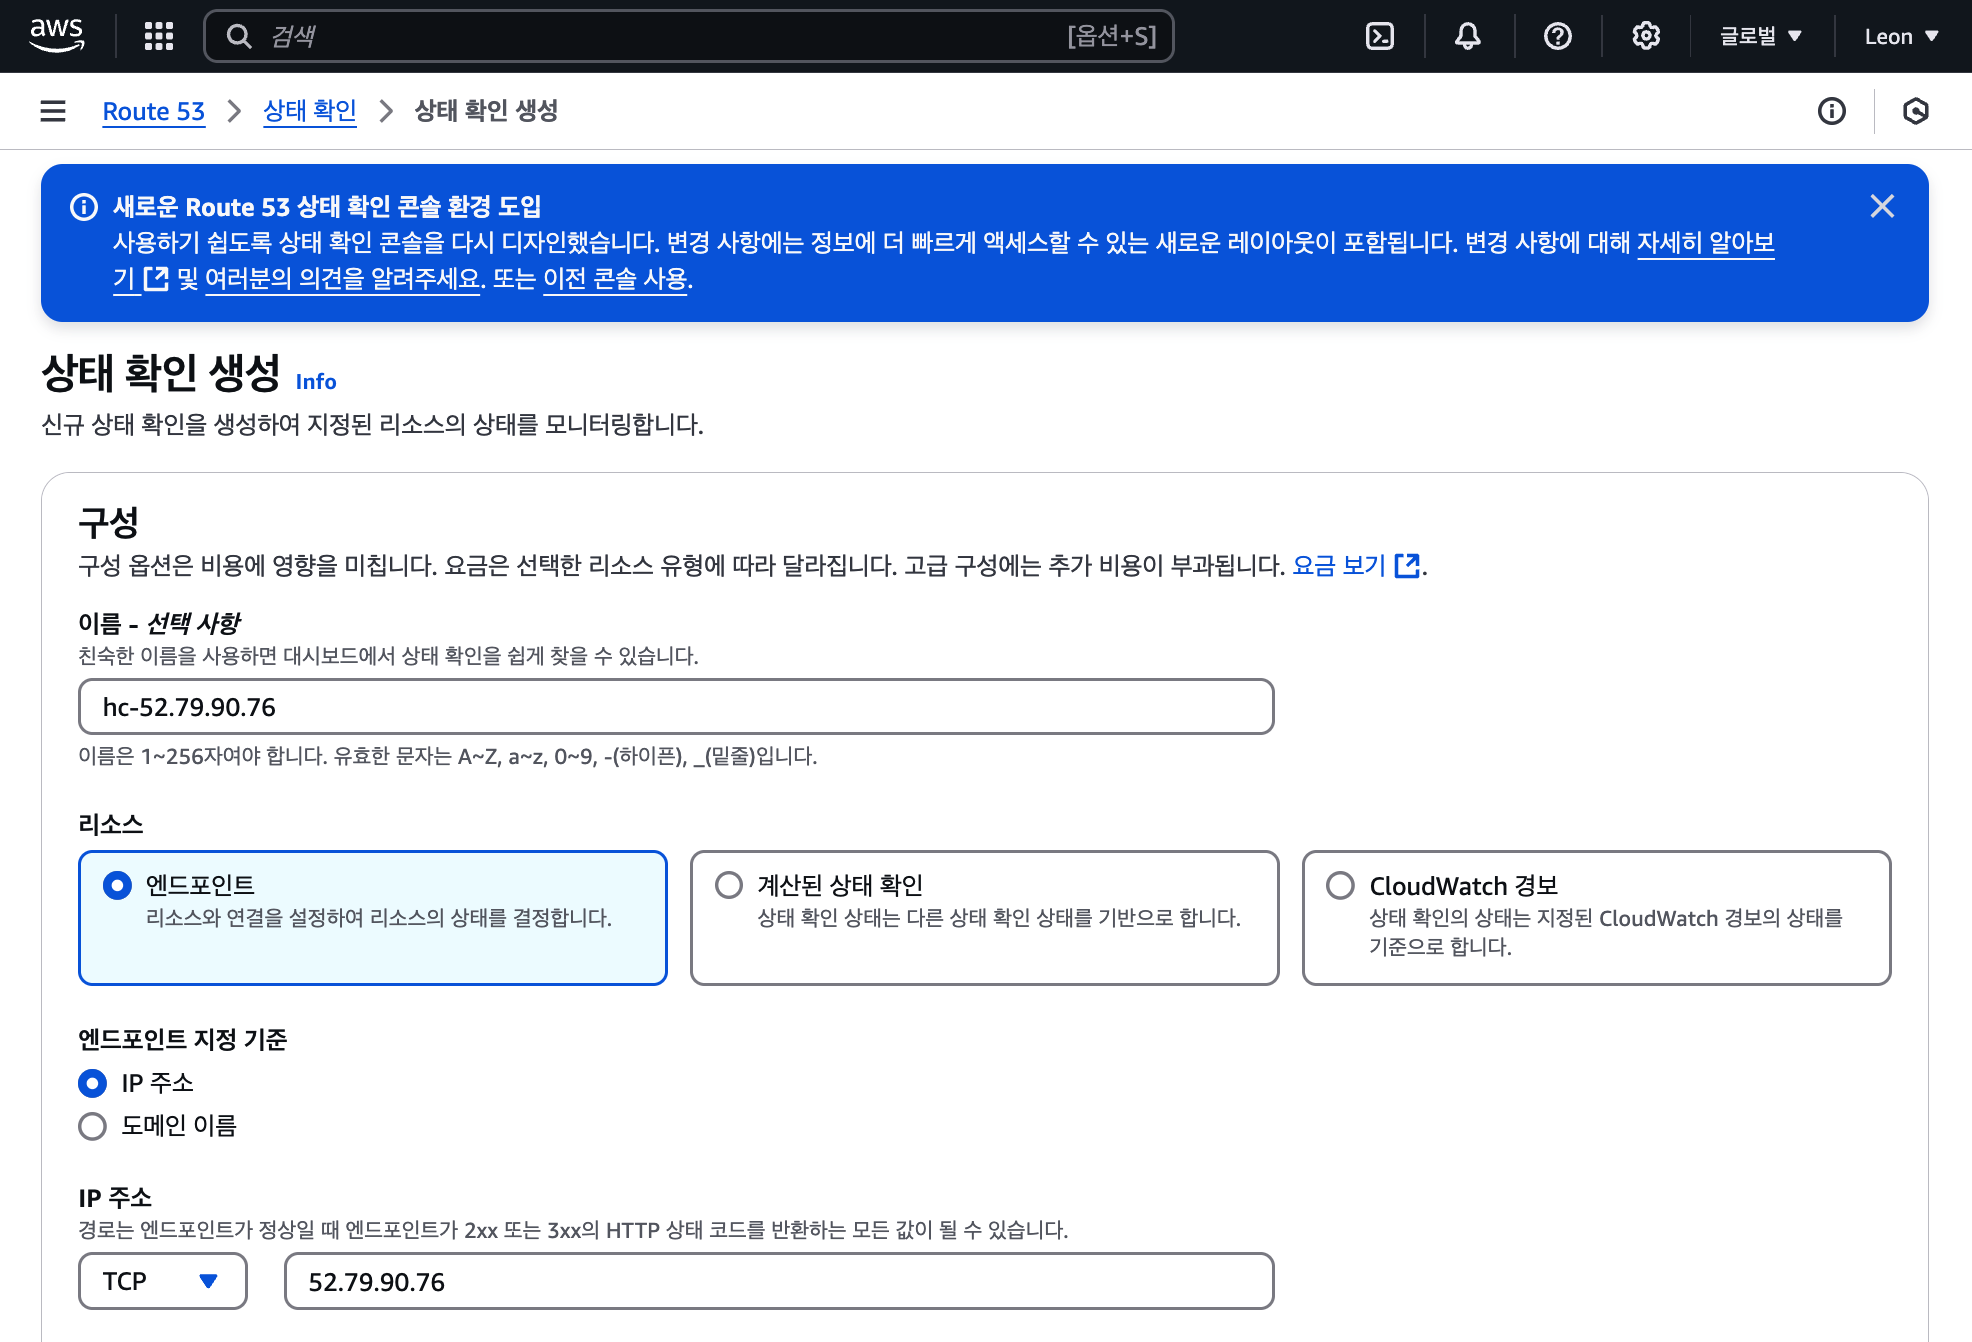This screenshot has height=1342, width=1972.
Task: Expand the TCP protocol dropdown
Action: 162,1281
